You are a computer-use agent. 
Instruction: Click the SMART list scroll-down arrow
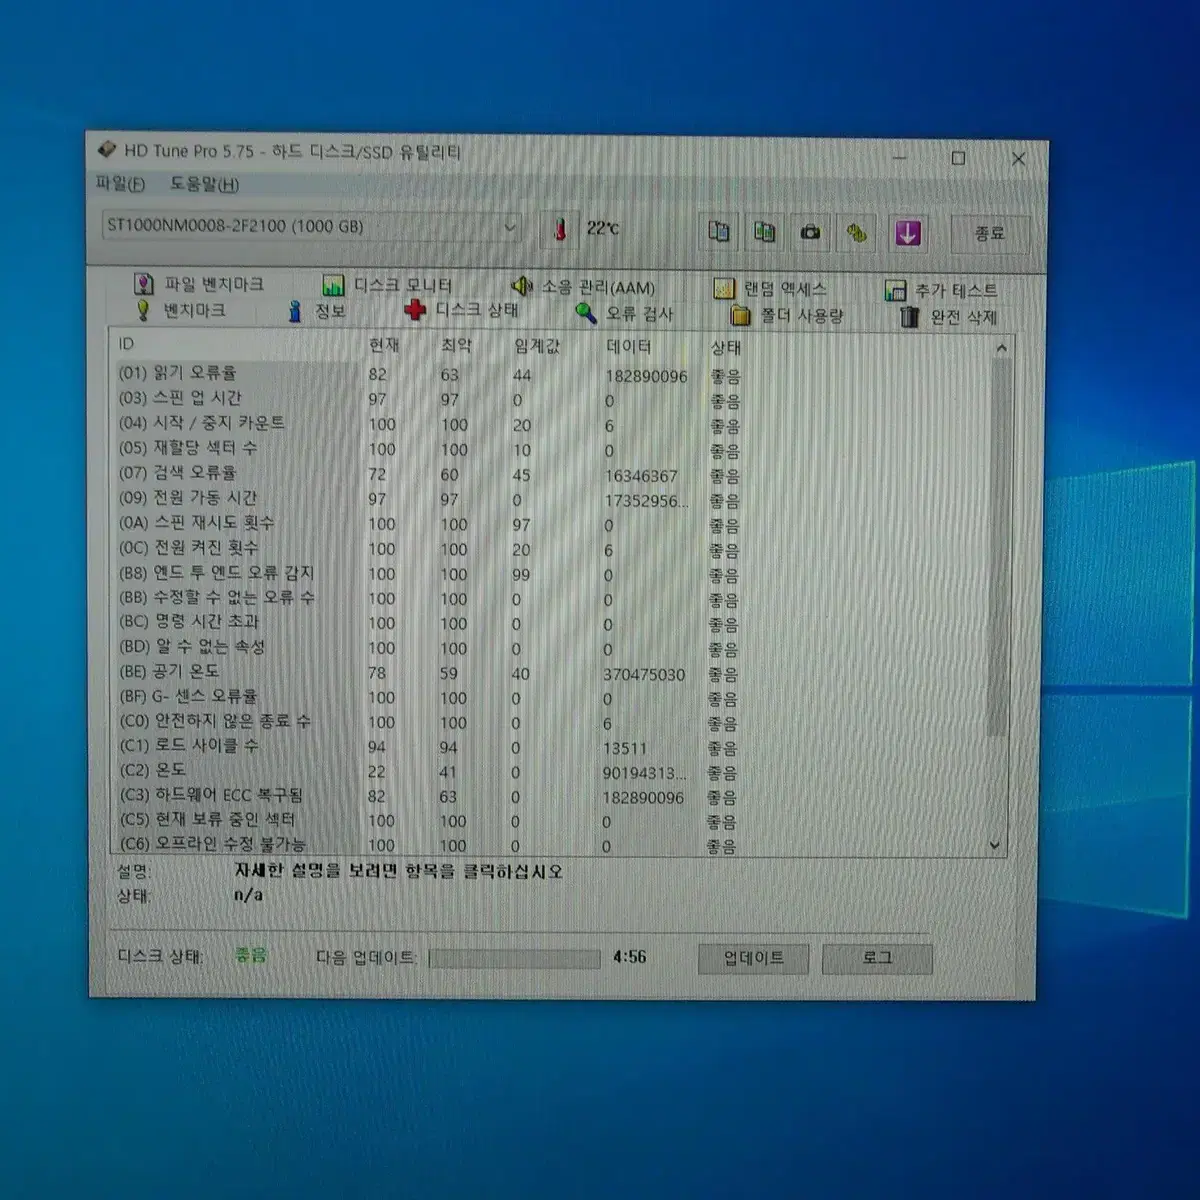pyautogui.click(x=994, y=845)
